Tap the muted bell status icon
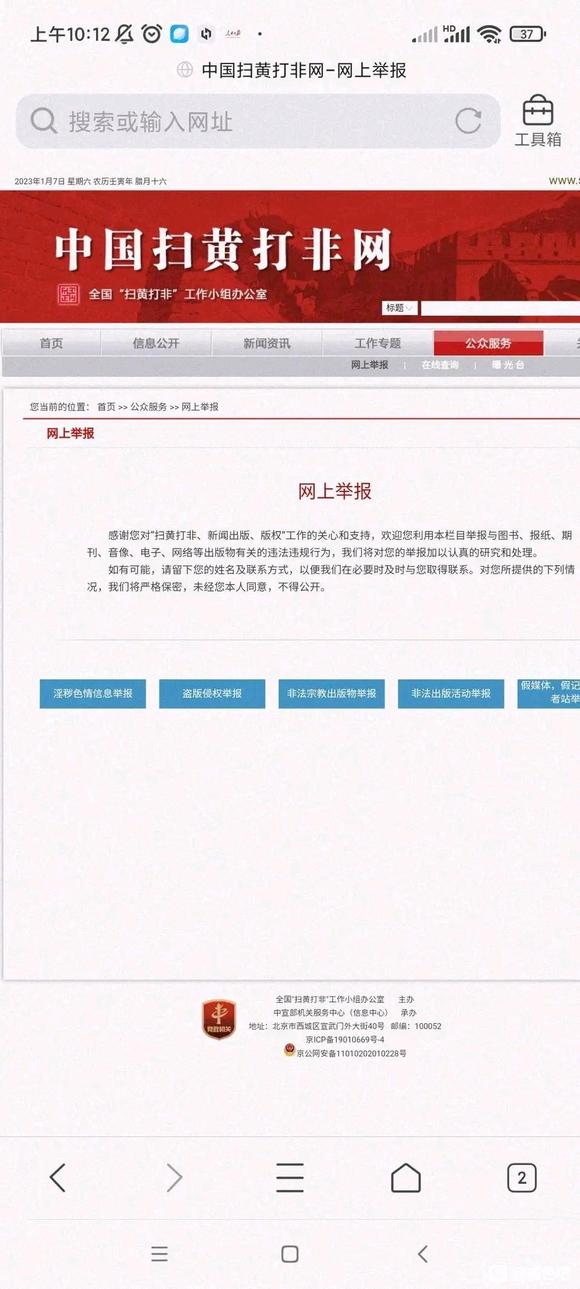The image size is (580, 1289). [x=124, y=34]
